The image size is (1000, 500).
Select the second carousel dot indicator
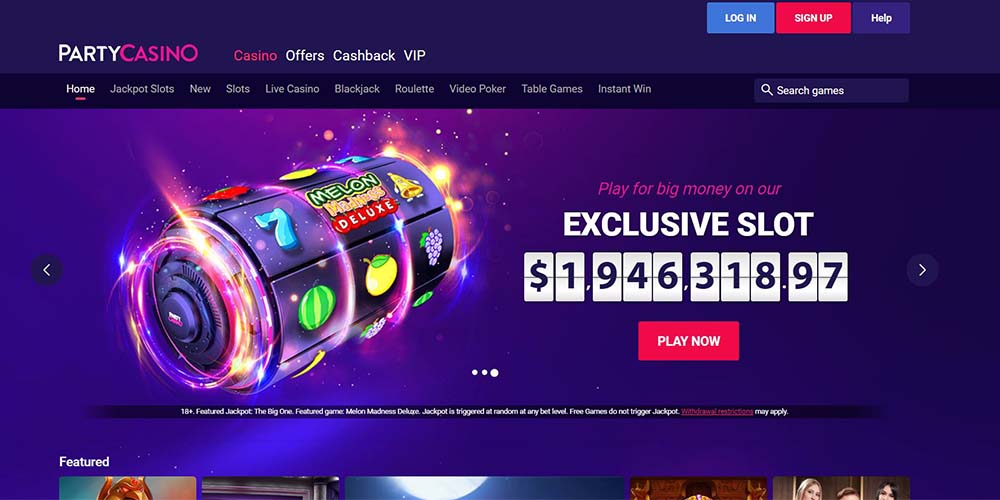pos(484,372)
